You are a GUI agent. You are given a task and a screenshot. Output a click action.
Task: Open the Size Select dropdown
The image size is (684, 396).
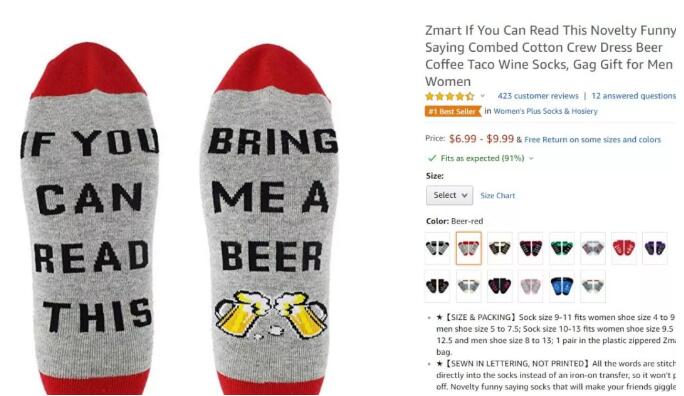(x=450, y=195)
